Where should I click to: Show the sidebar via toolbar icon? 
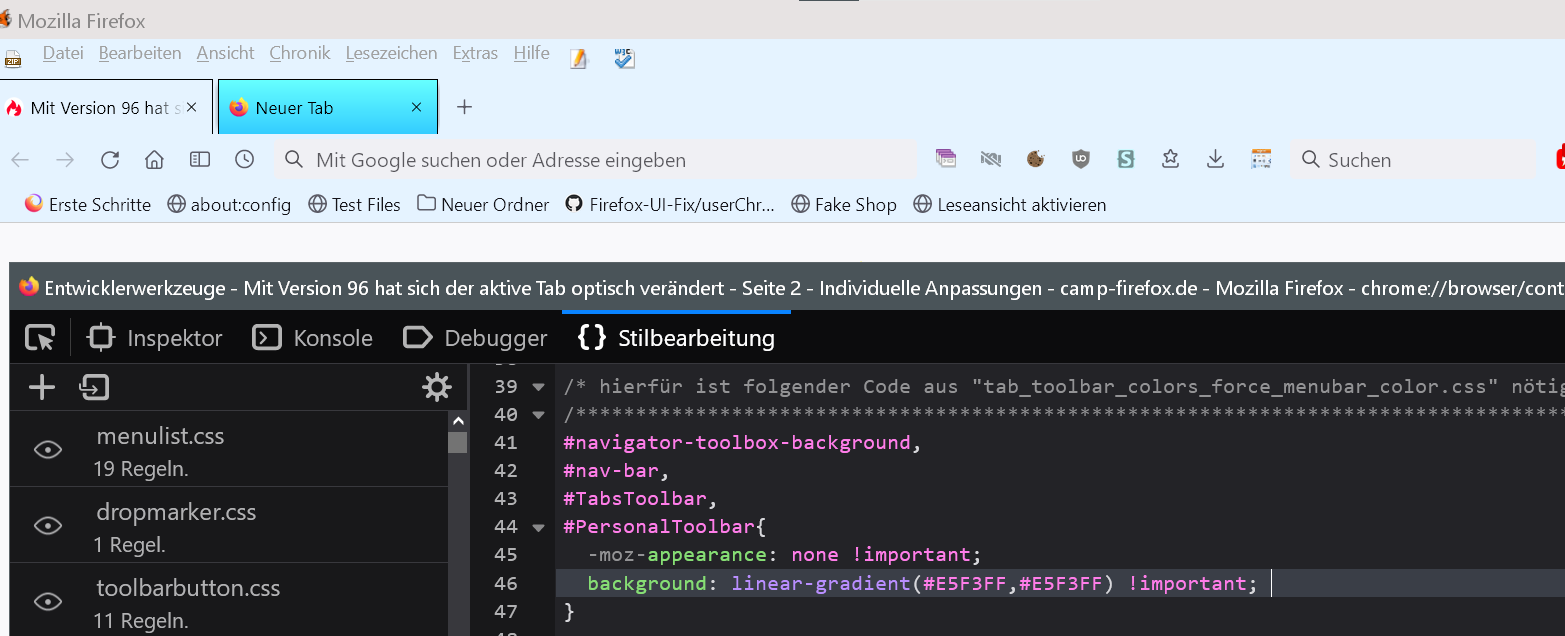click(200, 160)
